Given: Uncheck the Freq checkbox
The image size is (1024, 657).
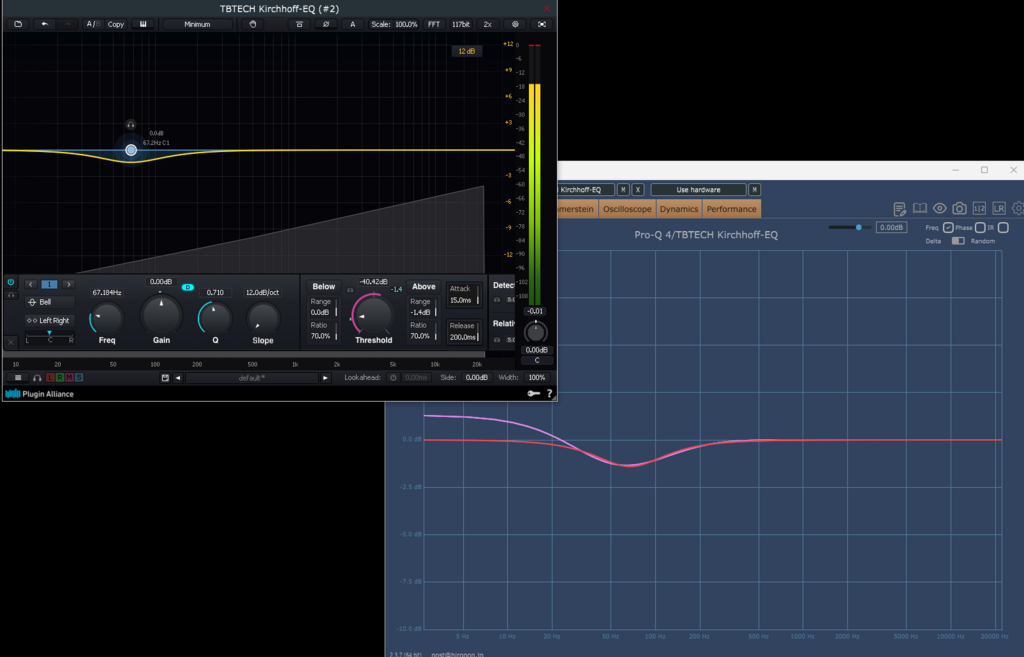Looking at the screenshot, I should [x=948, y=227].
